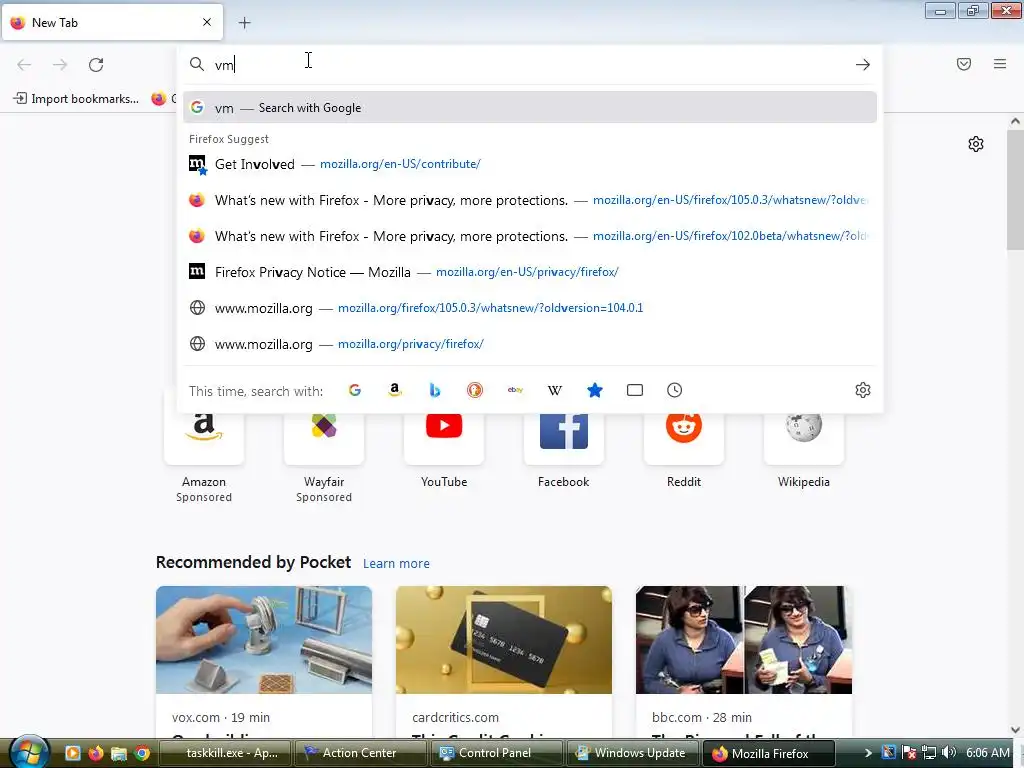The width and height of the screenshot is (1024, 768).
Task: Open Firefox Privacy Notice — Mozilla suggestion
Action: (x=530, y=272)
